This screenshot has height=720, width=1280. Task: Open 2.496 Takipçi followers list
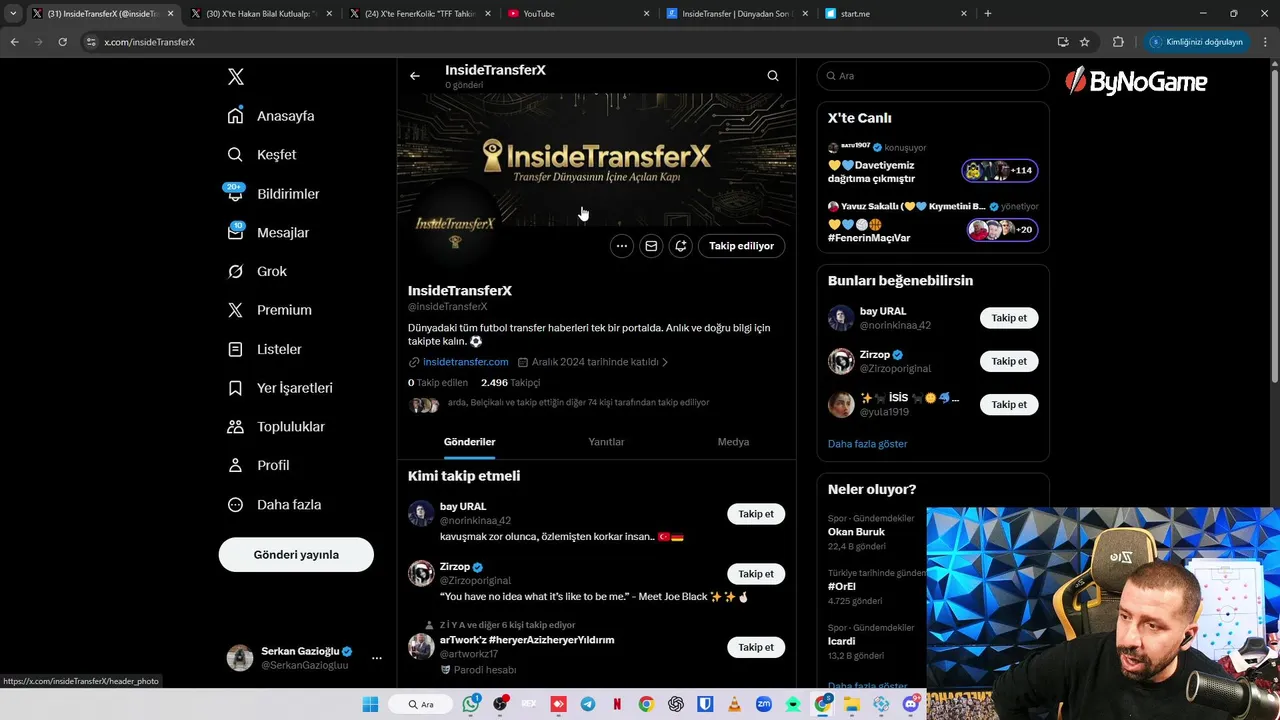click(x=510, y=383)
